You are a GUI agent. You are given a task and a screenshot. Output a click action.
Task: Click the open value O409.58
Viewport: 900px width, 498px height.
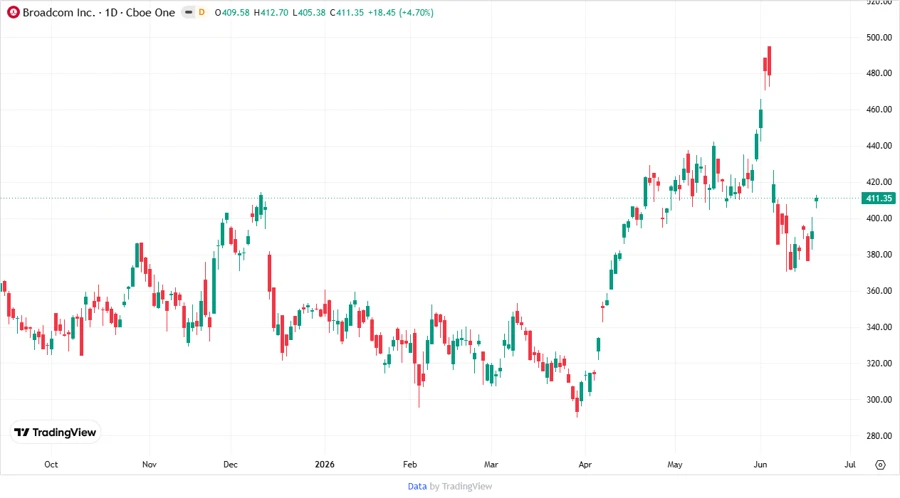click(232, 13)
